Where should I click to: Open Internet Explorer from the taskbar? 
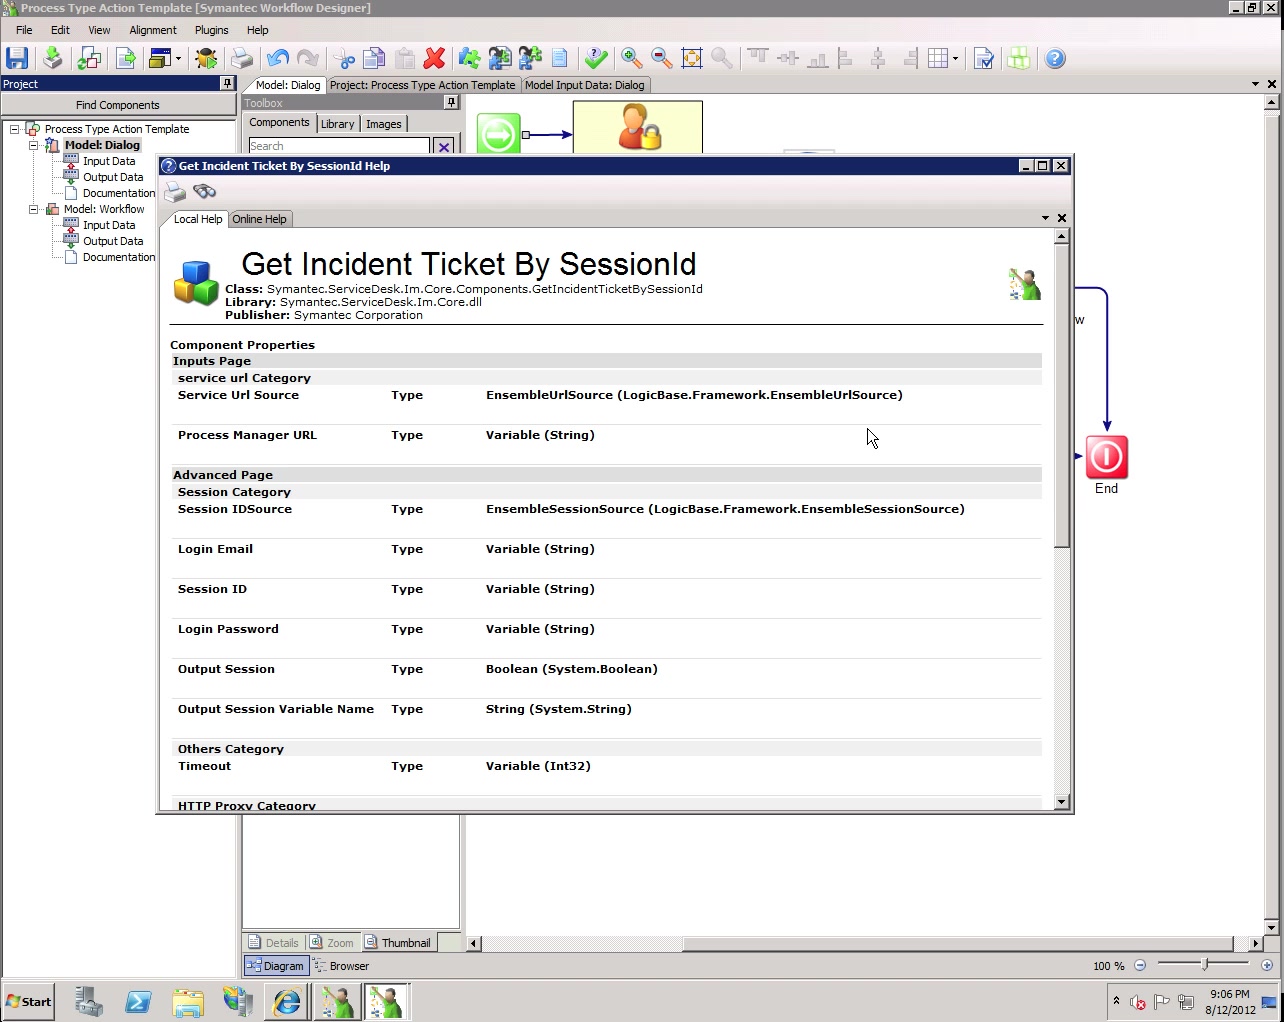[287, 1001]
